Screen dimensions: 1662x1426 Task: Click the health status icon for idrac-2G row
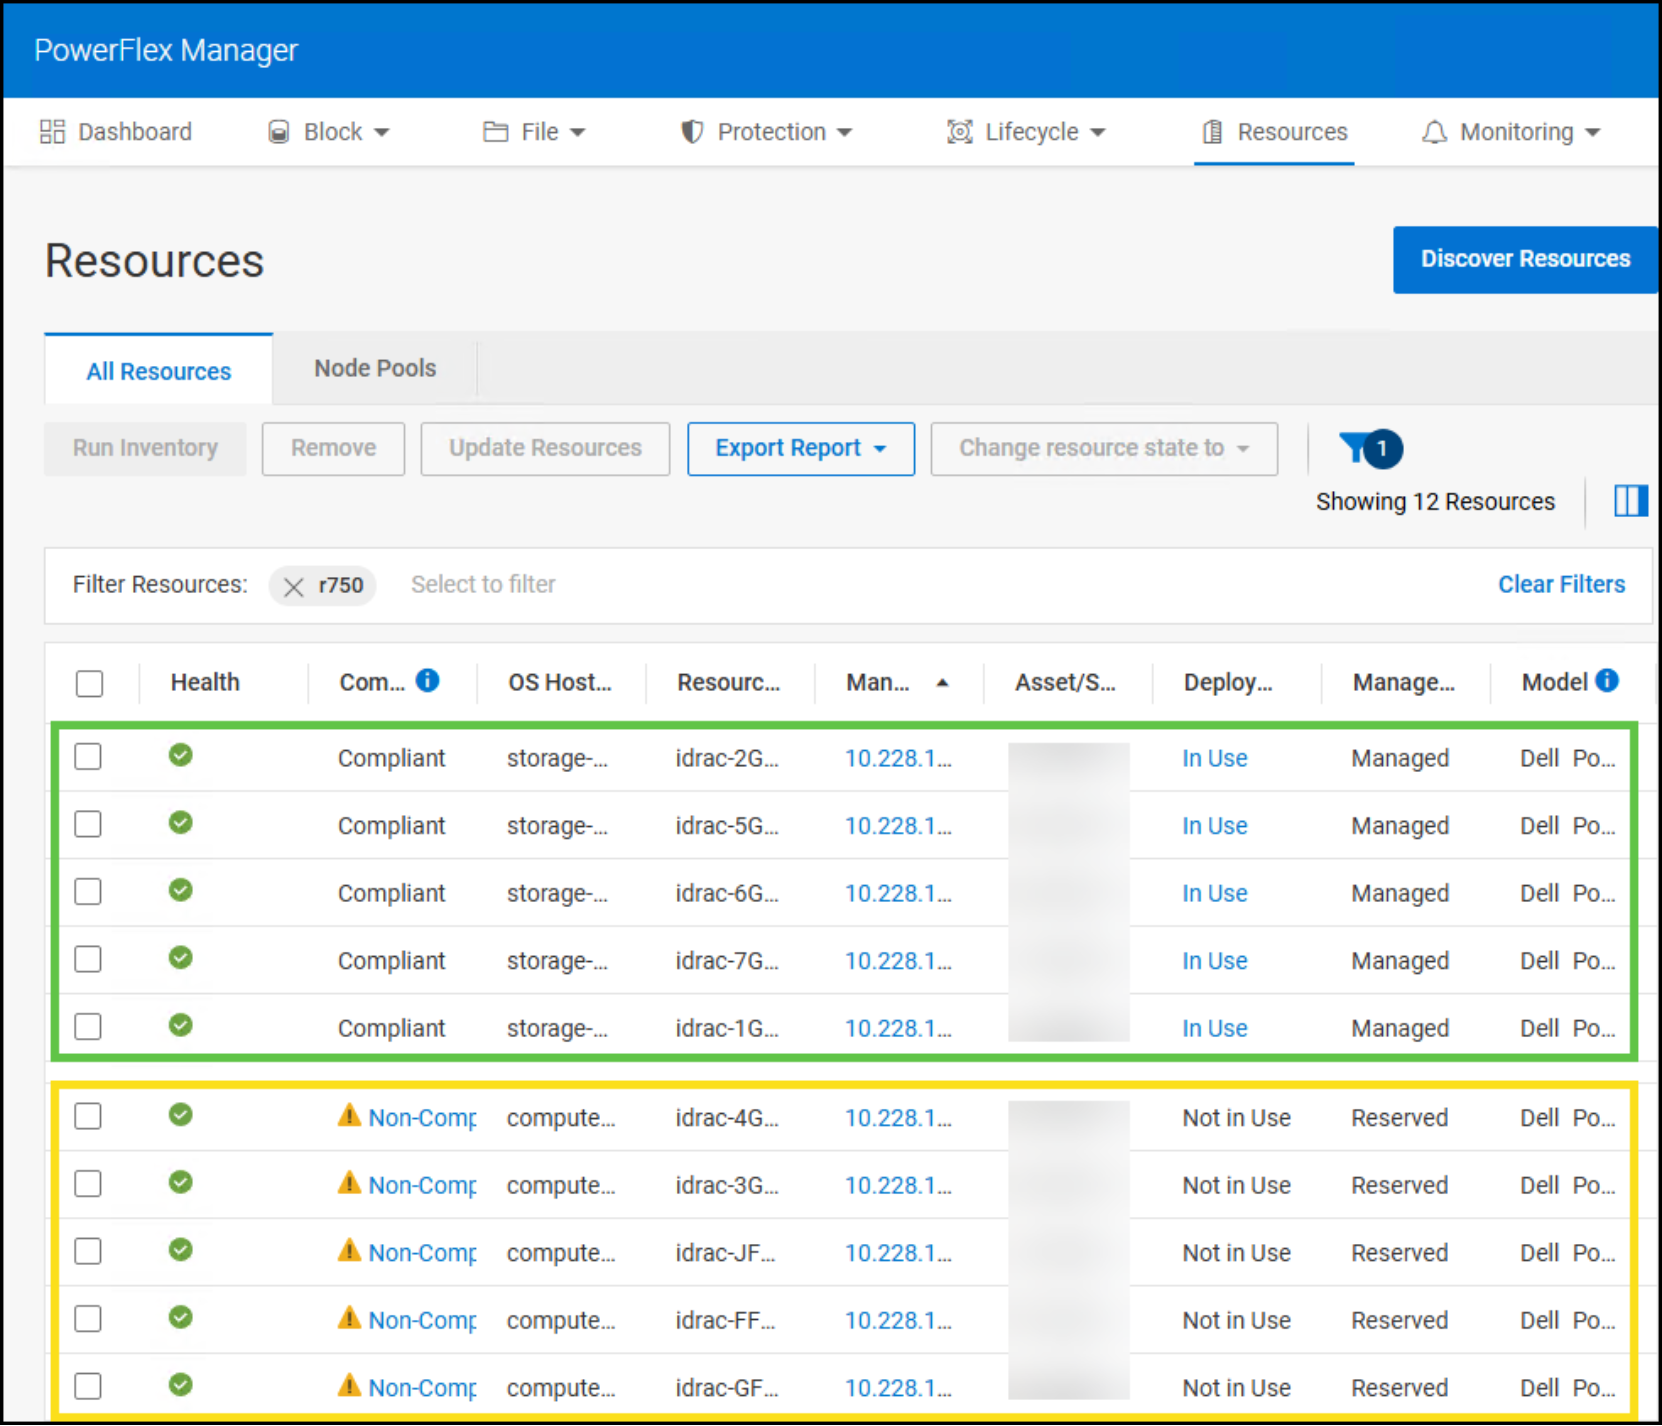(x=181, y=755)
